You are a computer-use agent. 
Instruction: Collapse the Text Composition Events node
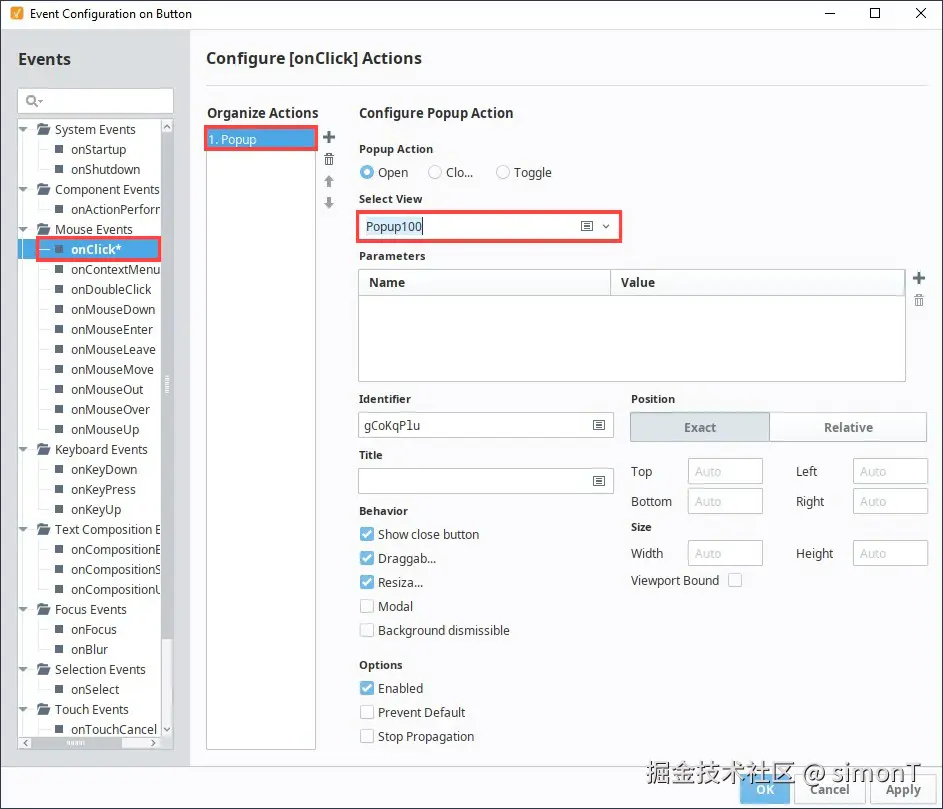click(x=23, y=529)
